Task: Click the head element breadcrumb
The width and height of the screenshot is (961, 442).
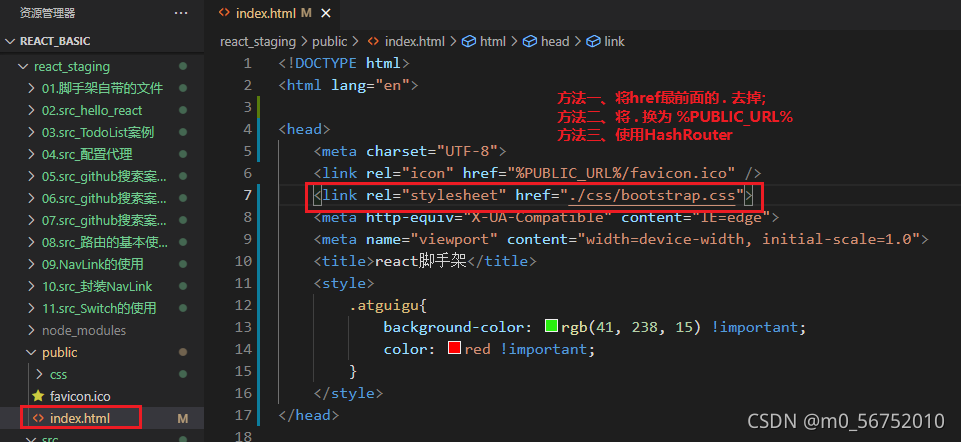Action: [x=555, y=42]
